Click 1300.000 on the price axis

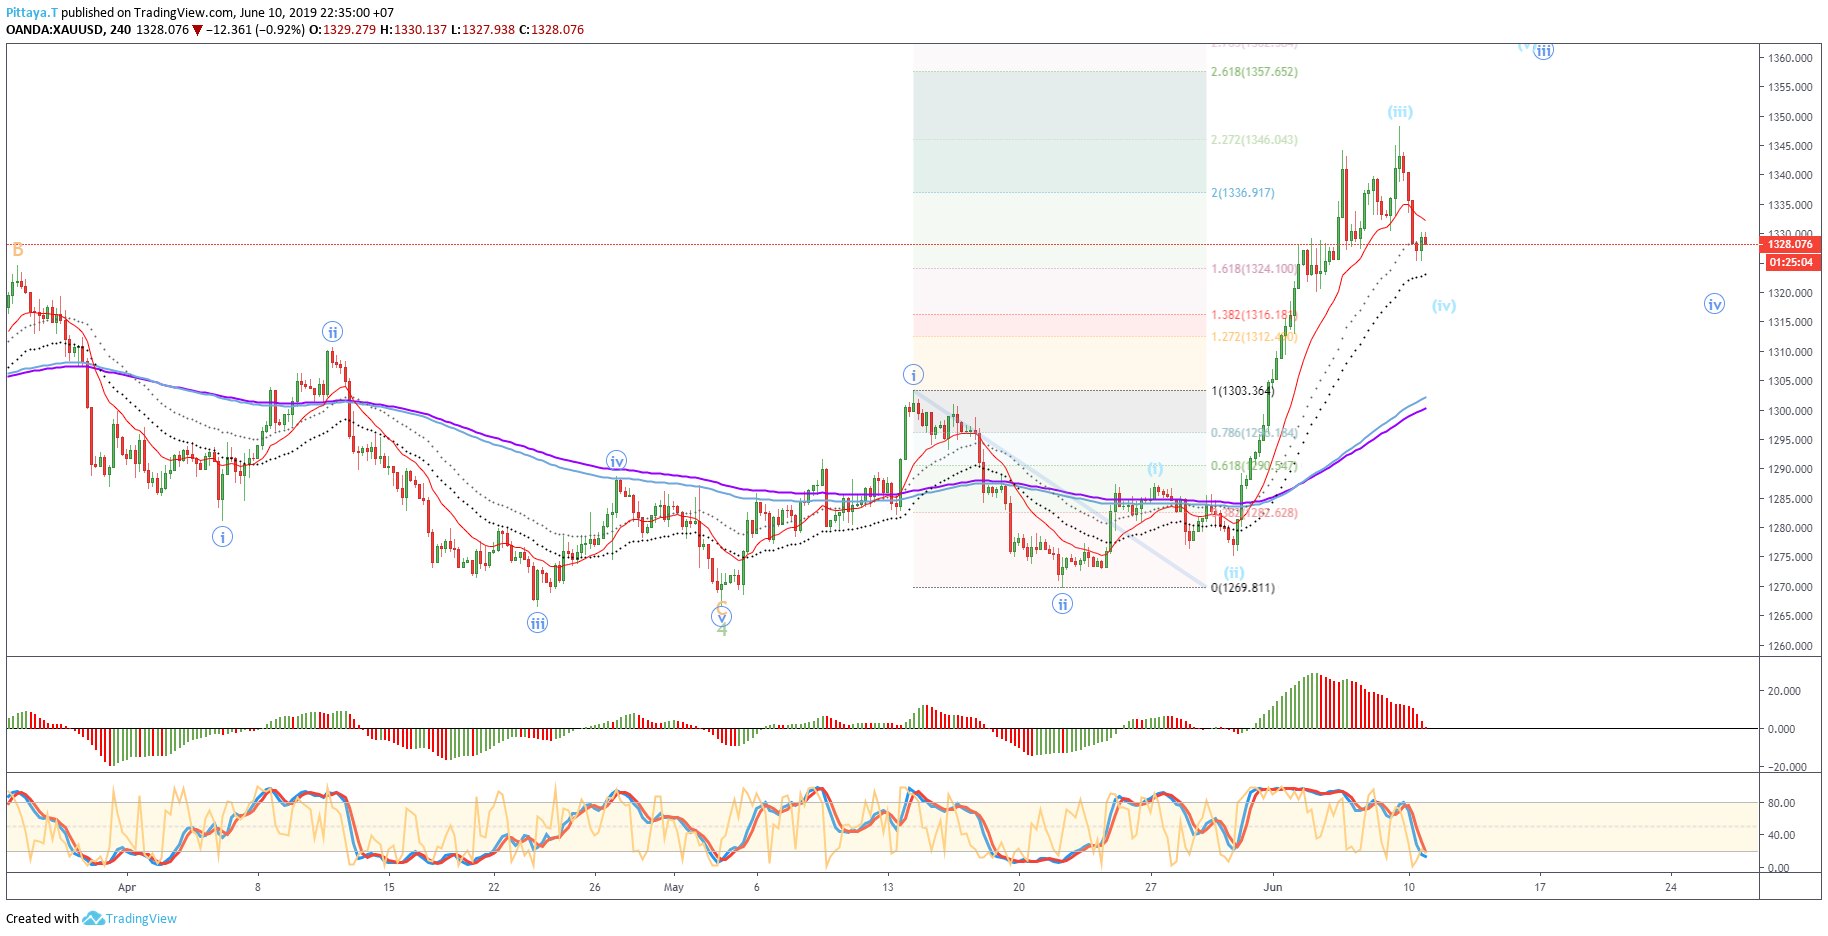(1790, 411)
